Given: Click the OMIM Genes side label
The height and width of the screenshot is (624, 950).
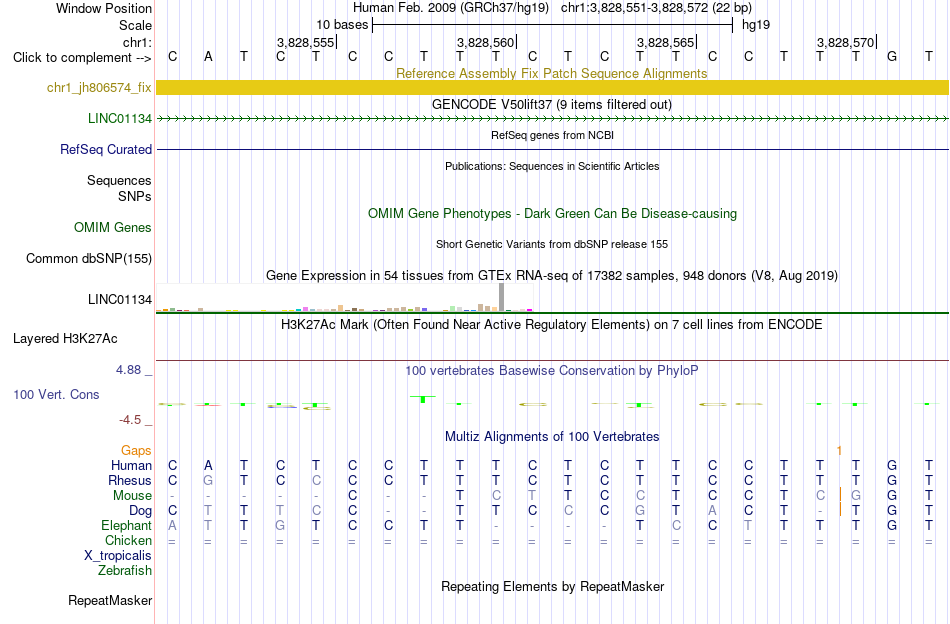Looking at the screenshot, I should coord(113,227).
